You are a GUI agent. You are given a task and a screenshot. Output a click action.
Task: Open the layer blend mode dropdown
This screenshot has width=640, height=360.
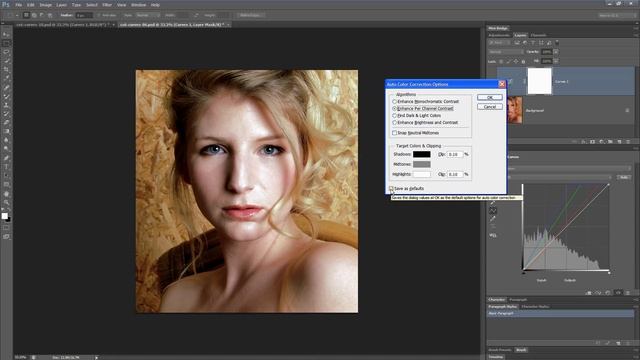(x=506, y=52)
